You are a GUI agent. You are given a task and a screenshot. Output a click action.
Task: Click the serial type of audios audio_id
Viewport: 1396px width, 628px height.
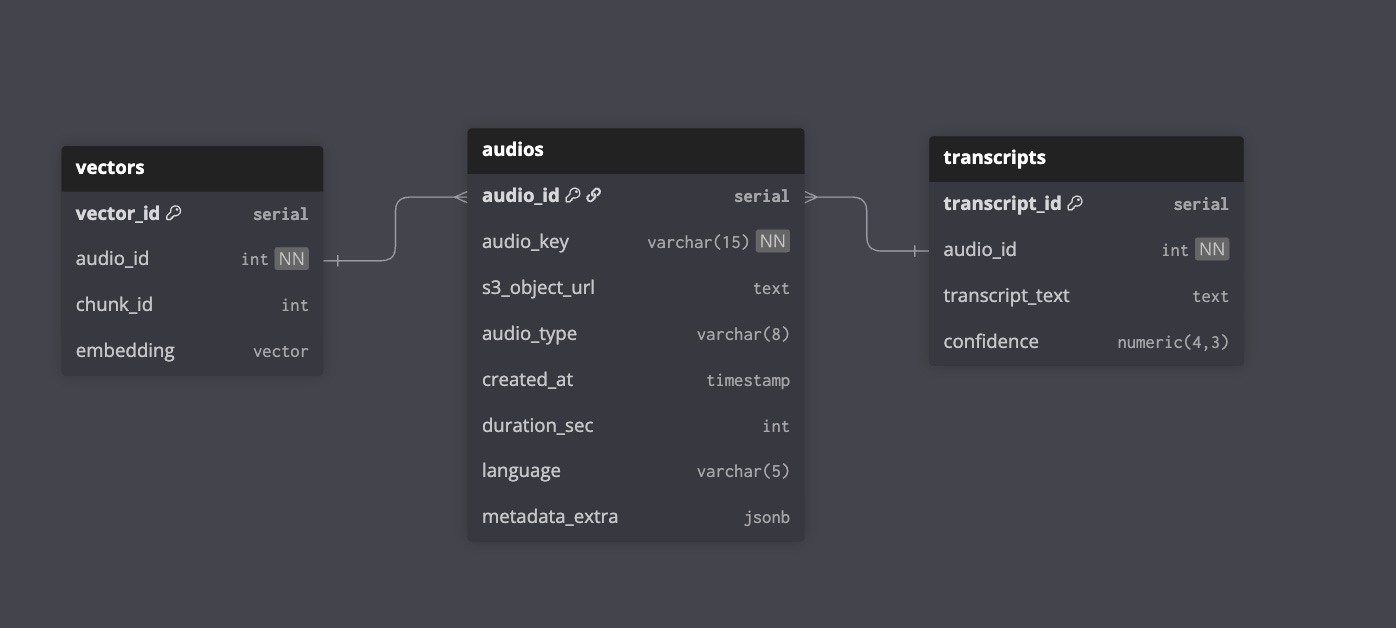pos(762,197)
